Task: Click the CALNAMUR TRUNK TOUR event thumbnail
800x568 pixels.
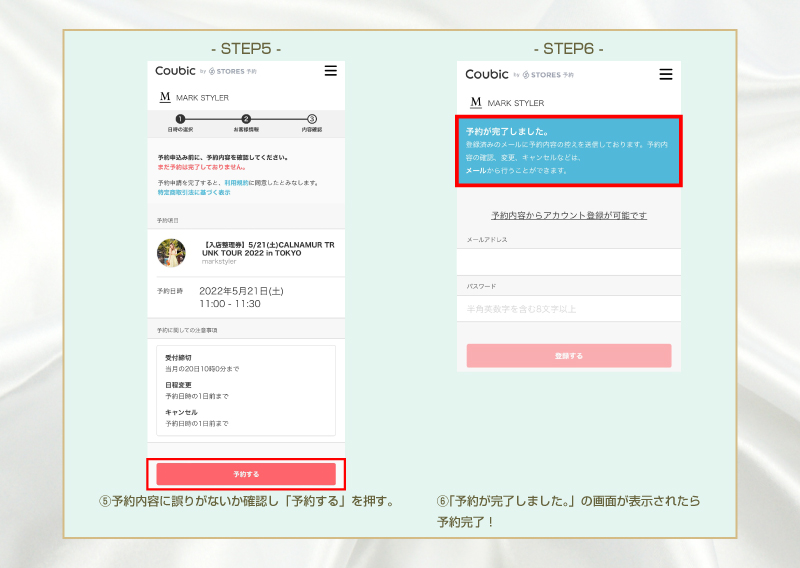Action: click(x=171, y=252)
